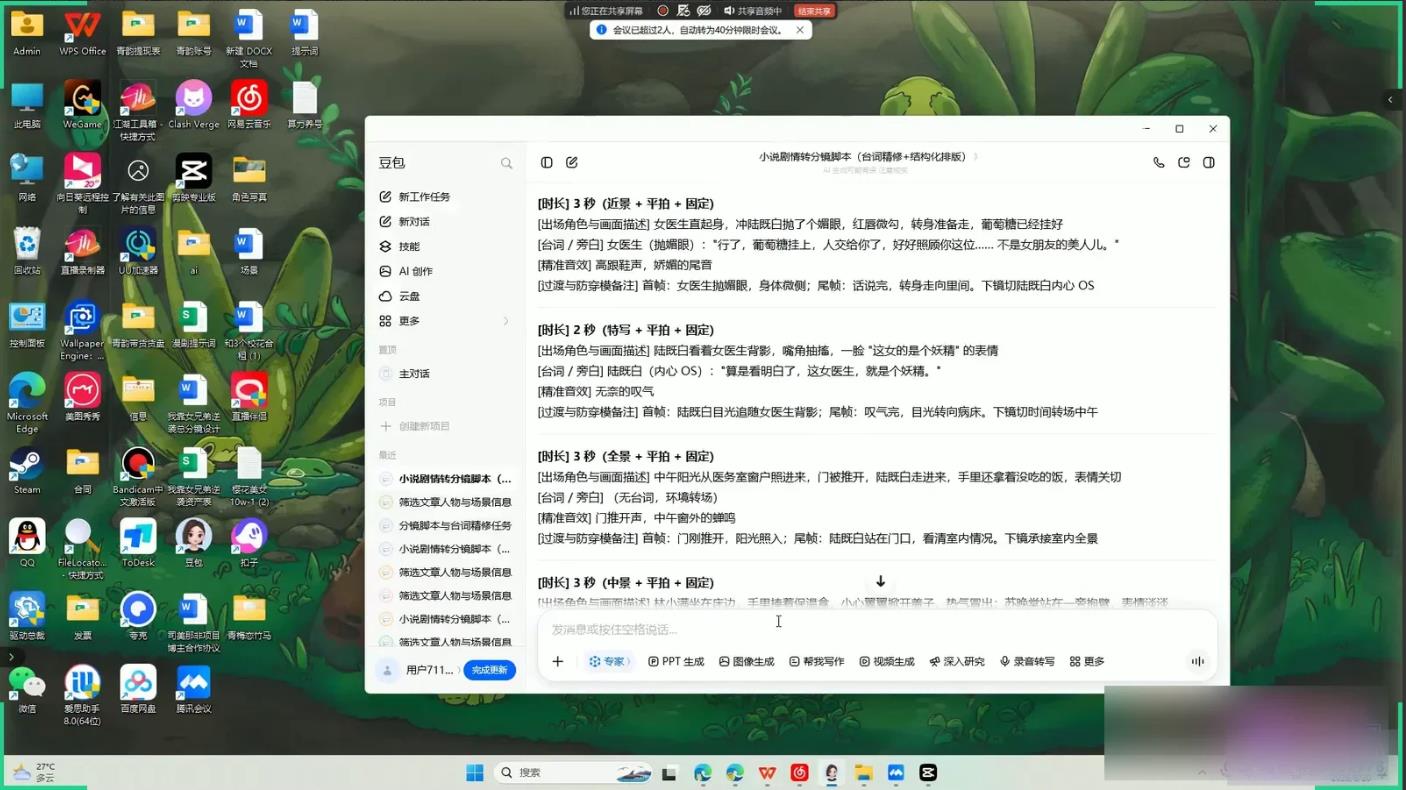
Task: Select the ToDesk desktop icon
Action: pyautogui.click(x=138, y=544)
